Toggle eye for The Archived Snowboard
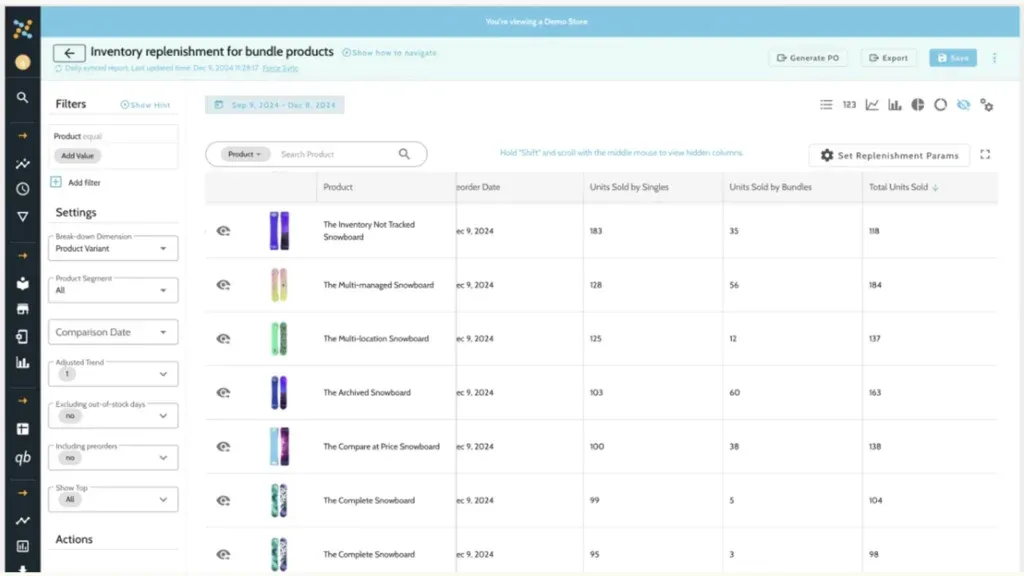Image resolution: width=1024 pixels, height=576 pixels. tap(223, 392)
